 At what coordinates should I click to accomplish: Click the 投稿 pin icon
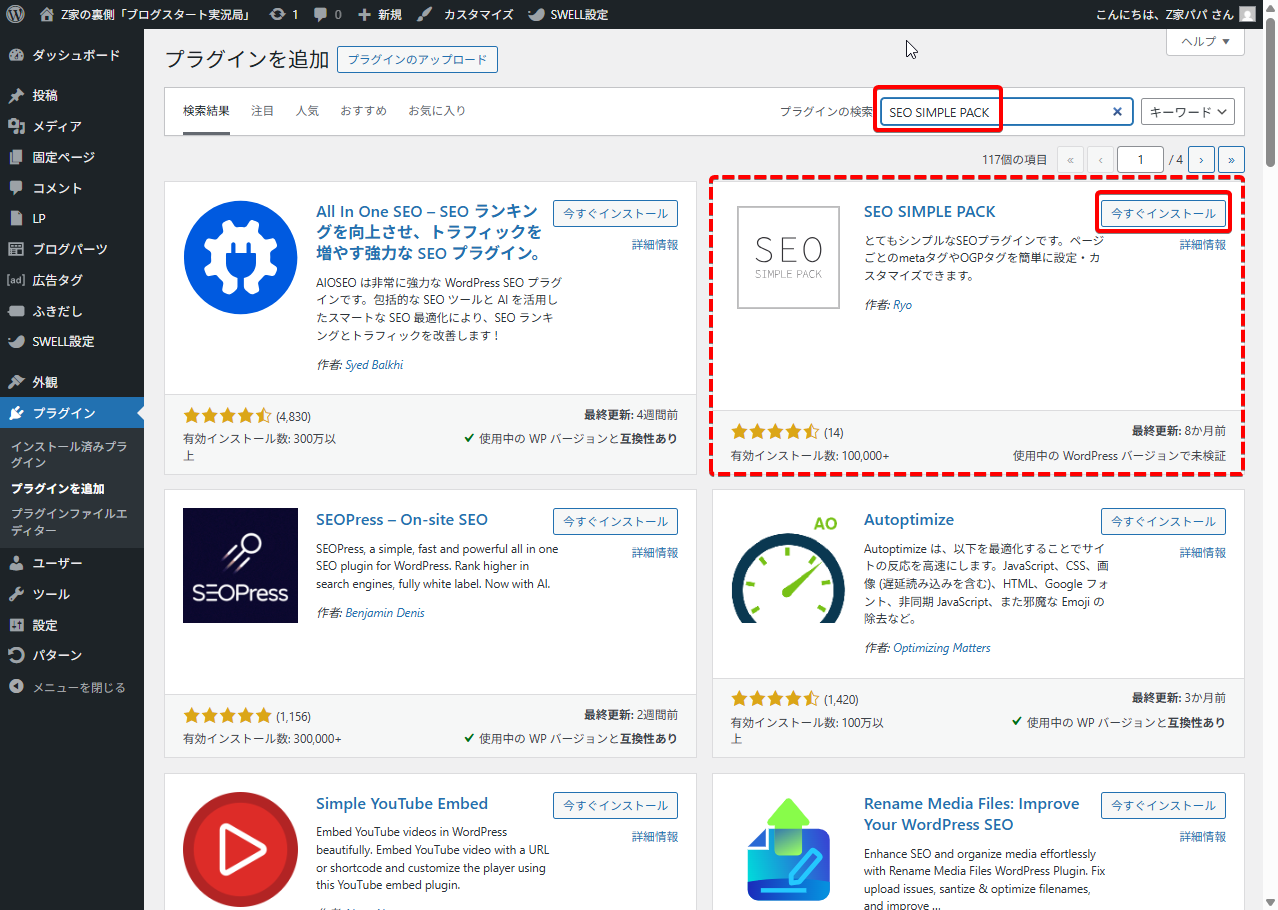click(16, 96)
